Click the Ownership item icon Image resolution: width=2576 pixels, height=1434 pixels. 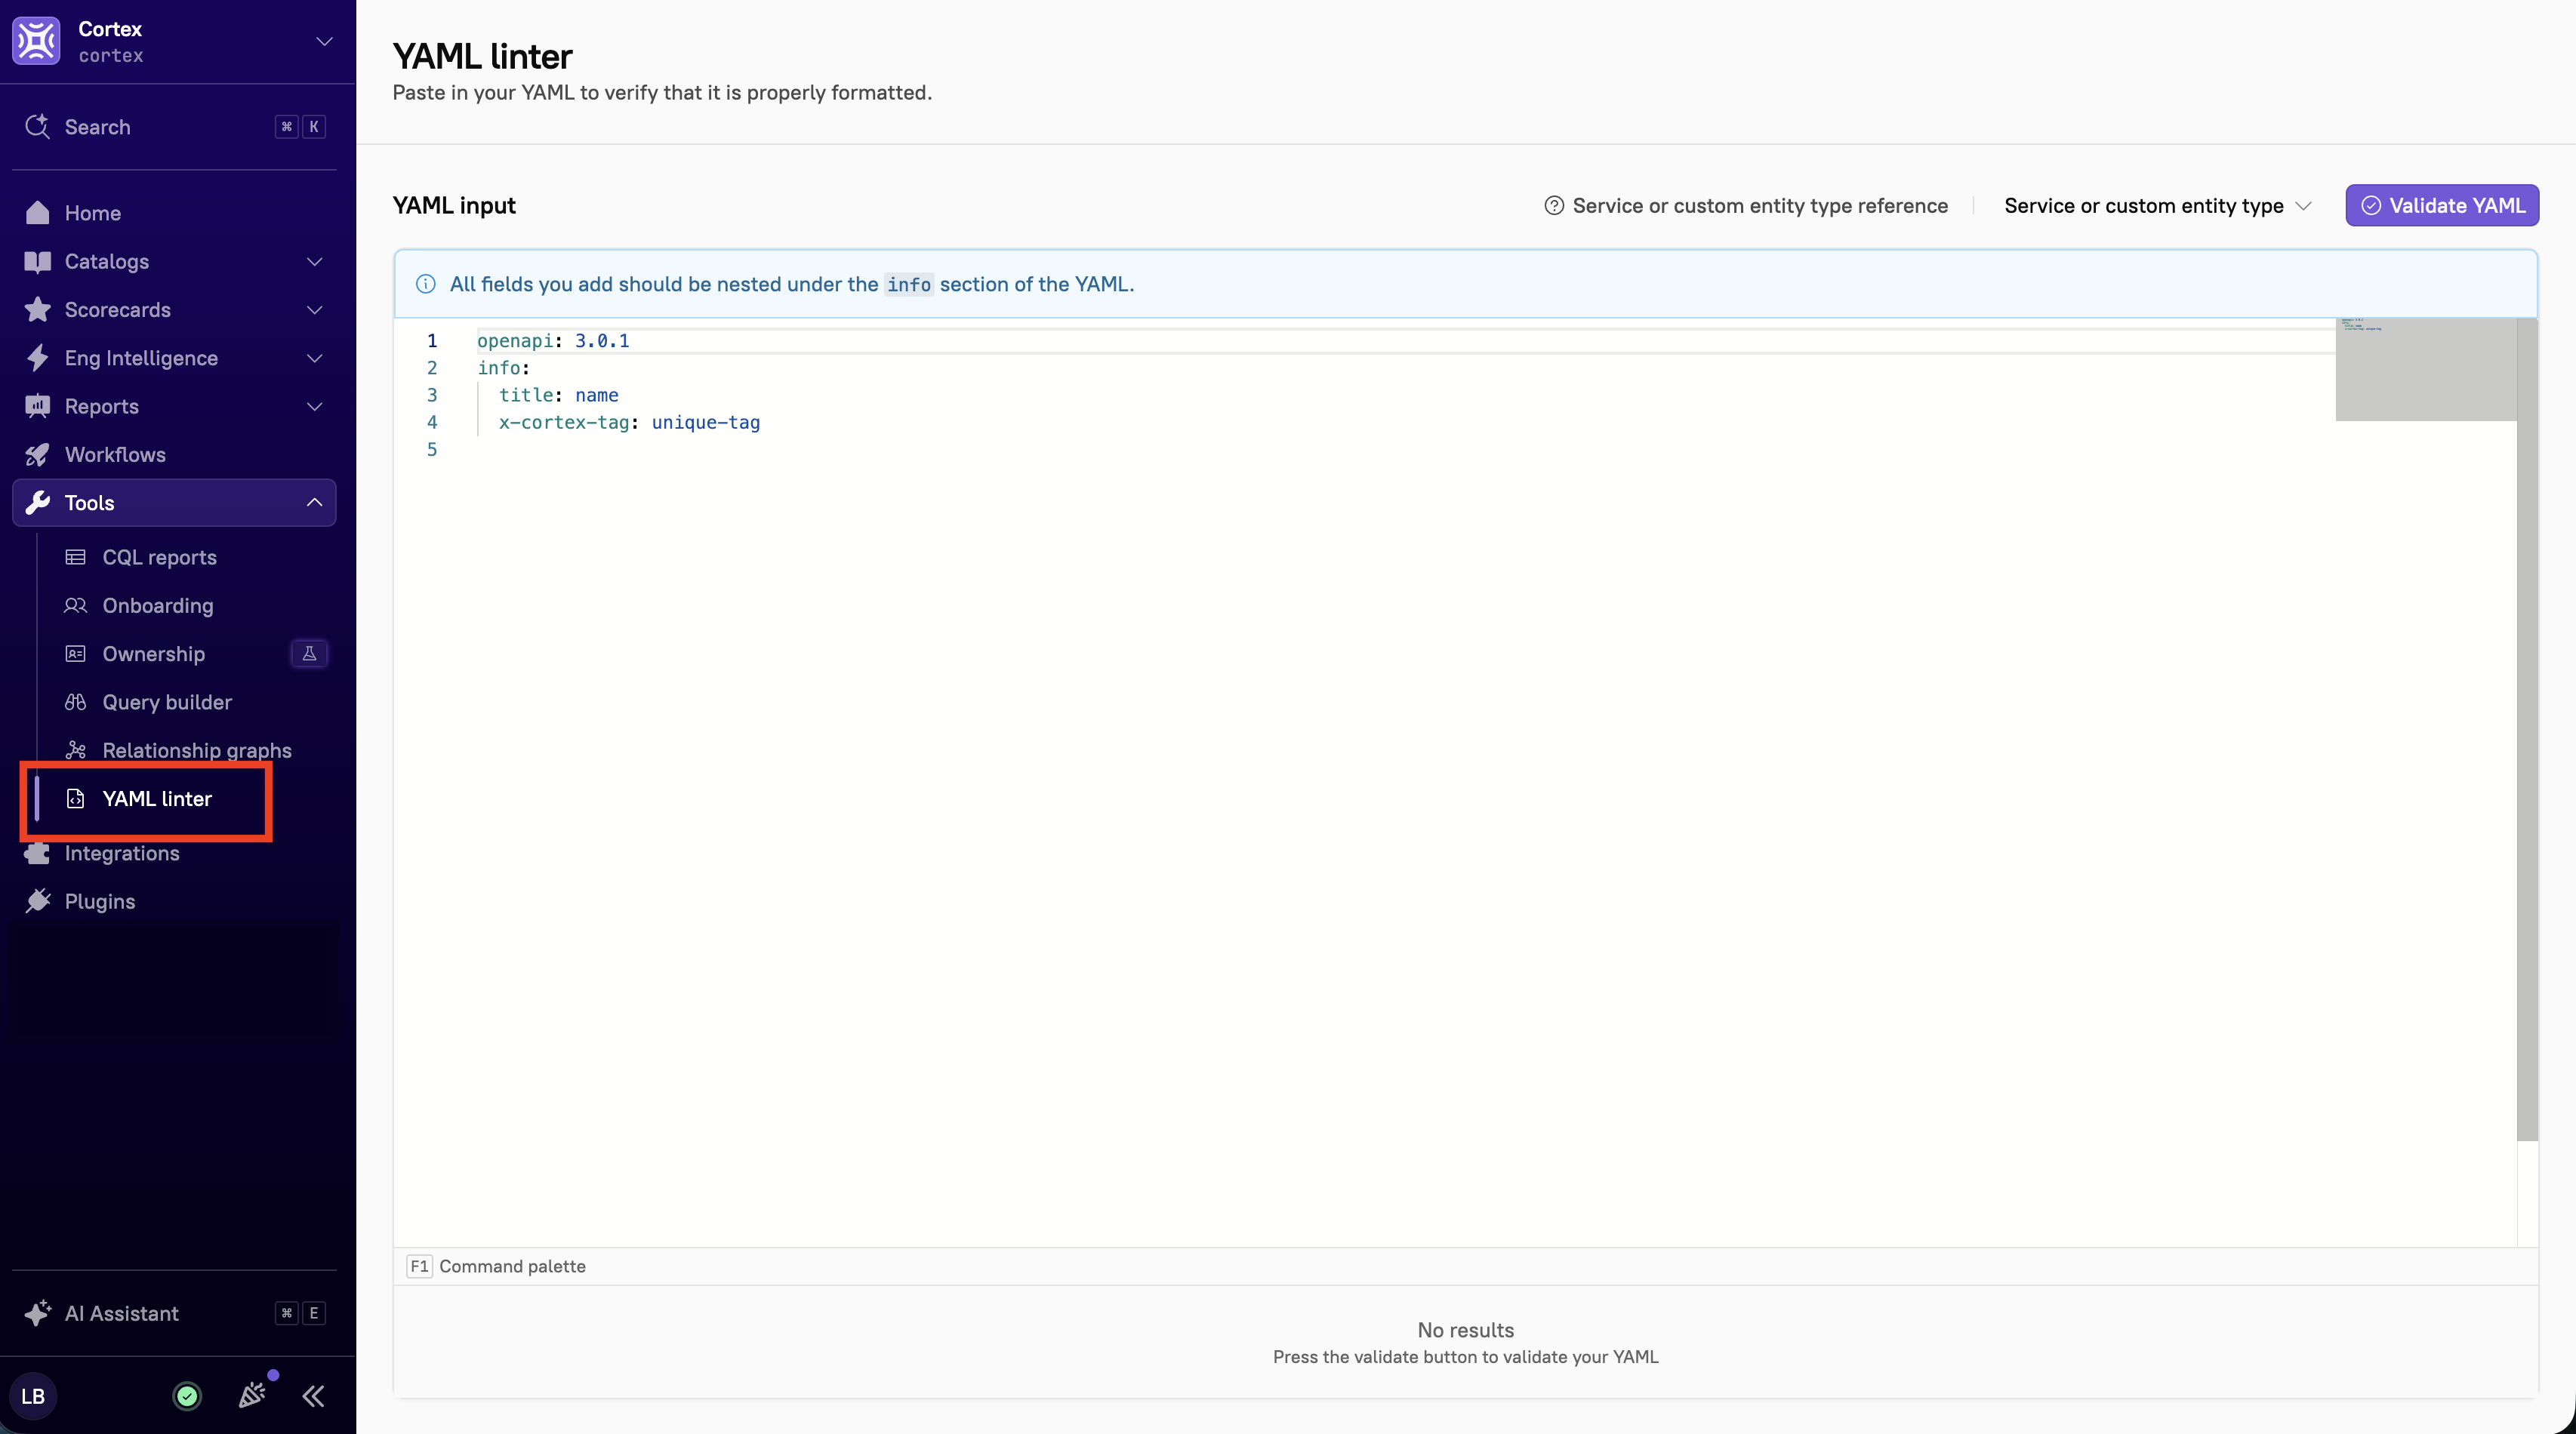(75, 654)
